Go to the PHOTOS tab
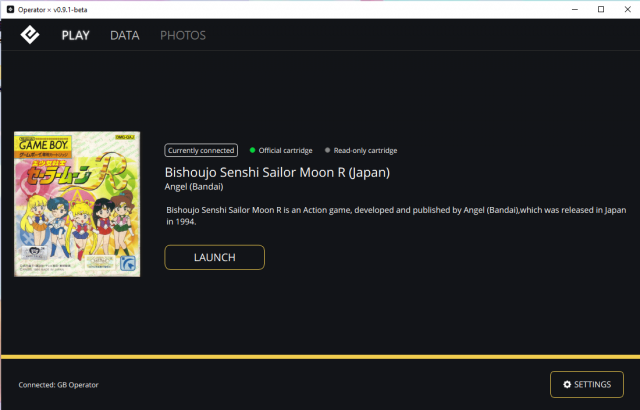Viewport: 640px width, 410px height. (183, 35)
